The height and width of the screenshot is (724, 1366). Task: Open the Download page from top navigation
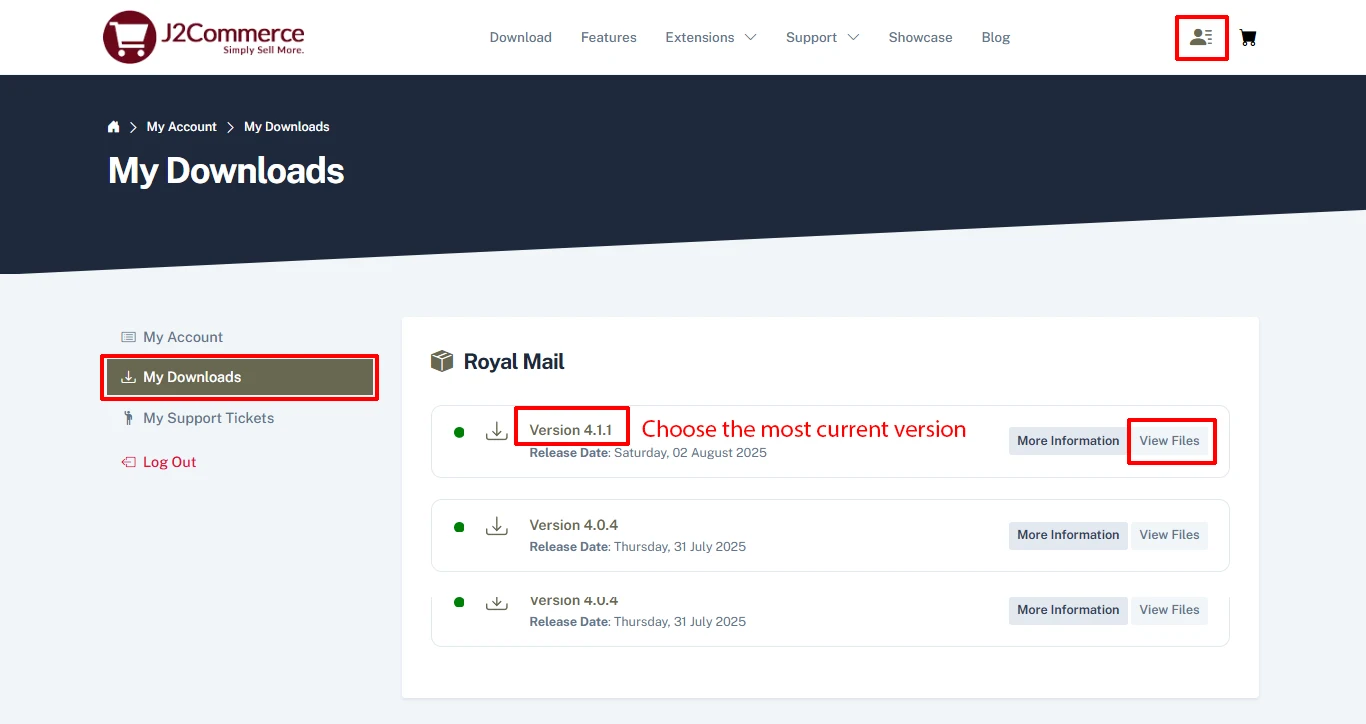pyautogui.click(x=521, y=38)
